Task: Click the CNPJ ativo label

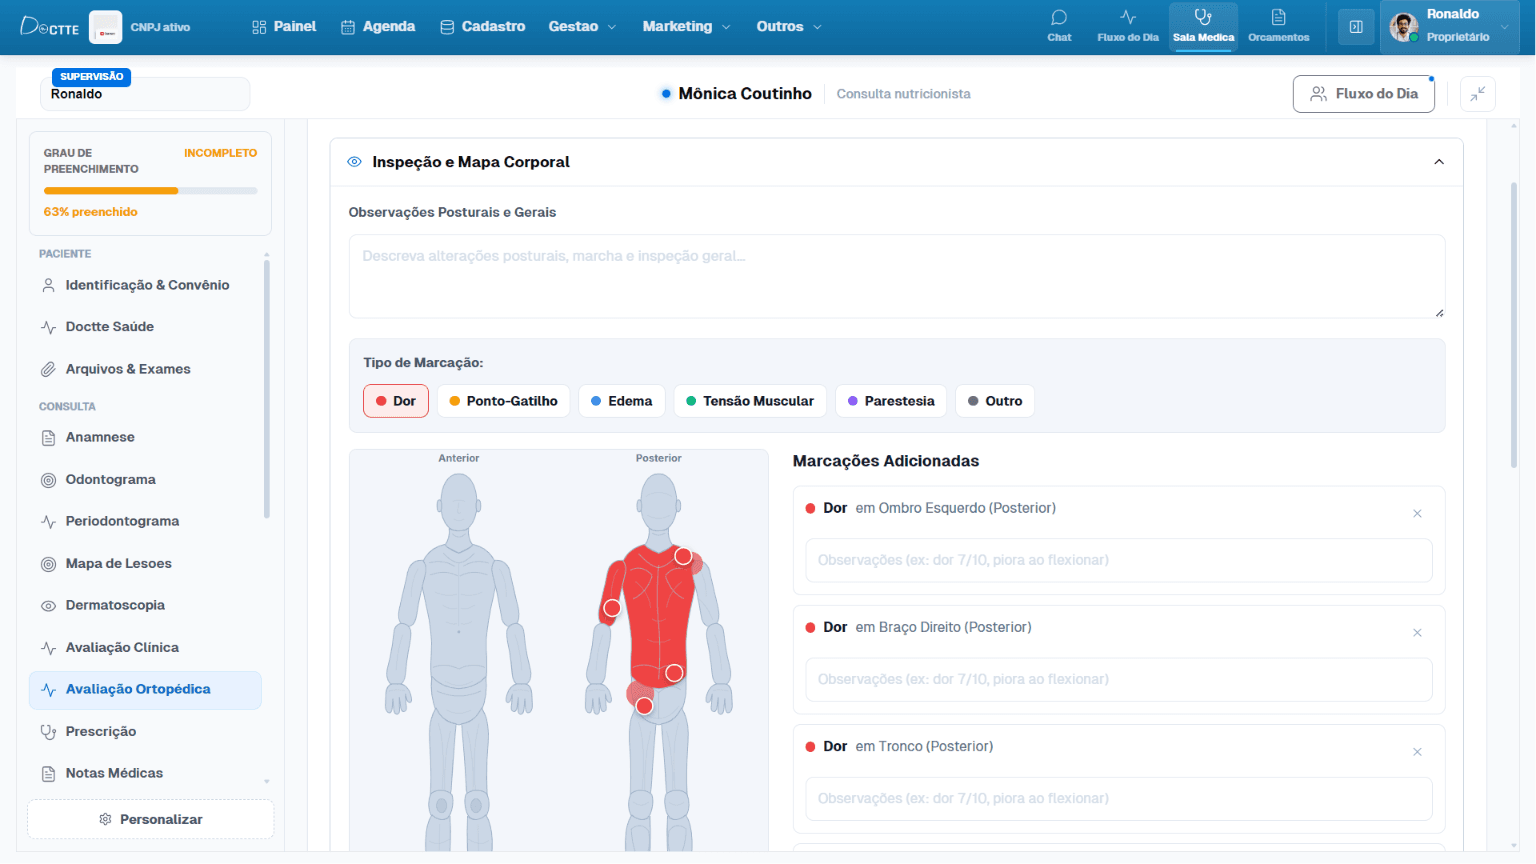Action: (160, 27)
